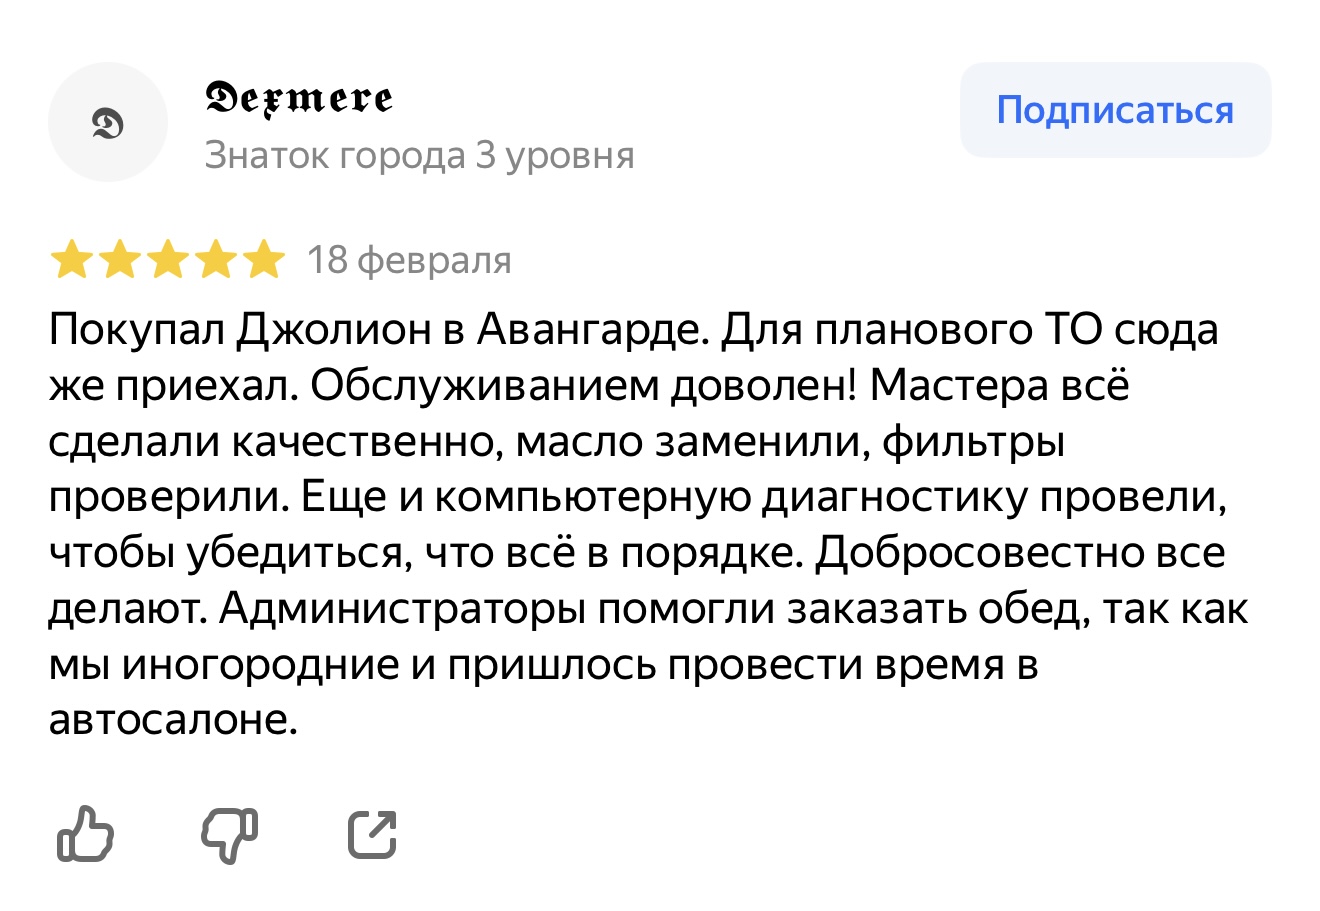Click the third (middle) rating star
Screen dimensions: 1320x911
coord(167,260)
